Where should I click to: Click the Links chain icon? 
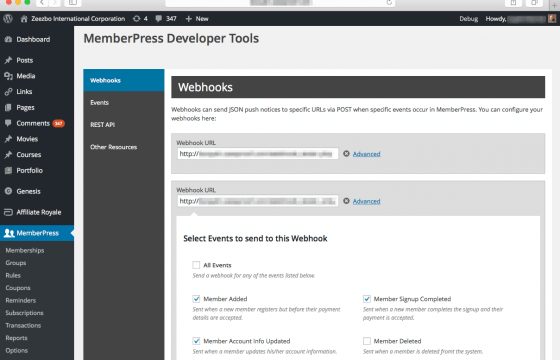coord(8,91)
